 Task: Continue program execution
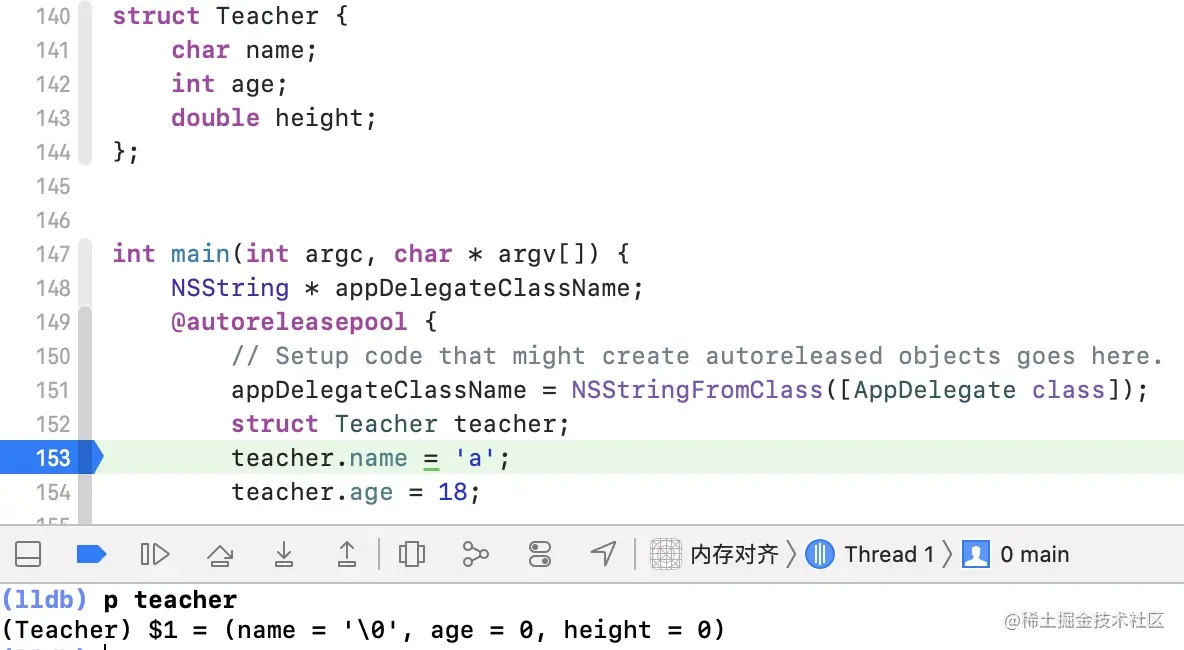pos(155,554)
